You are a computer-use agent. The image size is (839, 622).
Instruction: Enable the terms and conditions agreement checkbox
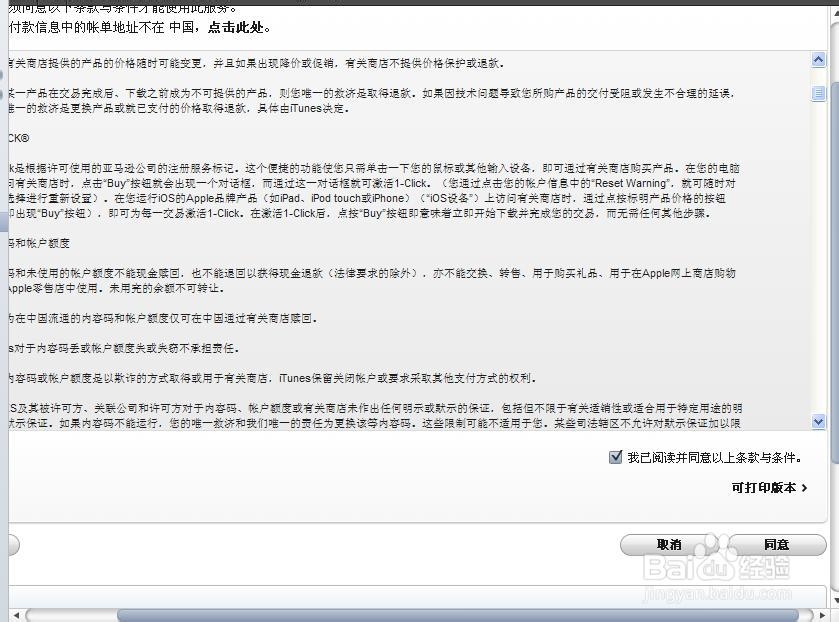[x=617, y=457]
